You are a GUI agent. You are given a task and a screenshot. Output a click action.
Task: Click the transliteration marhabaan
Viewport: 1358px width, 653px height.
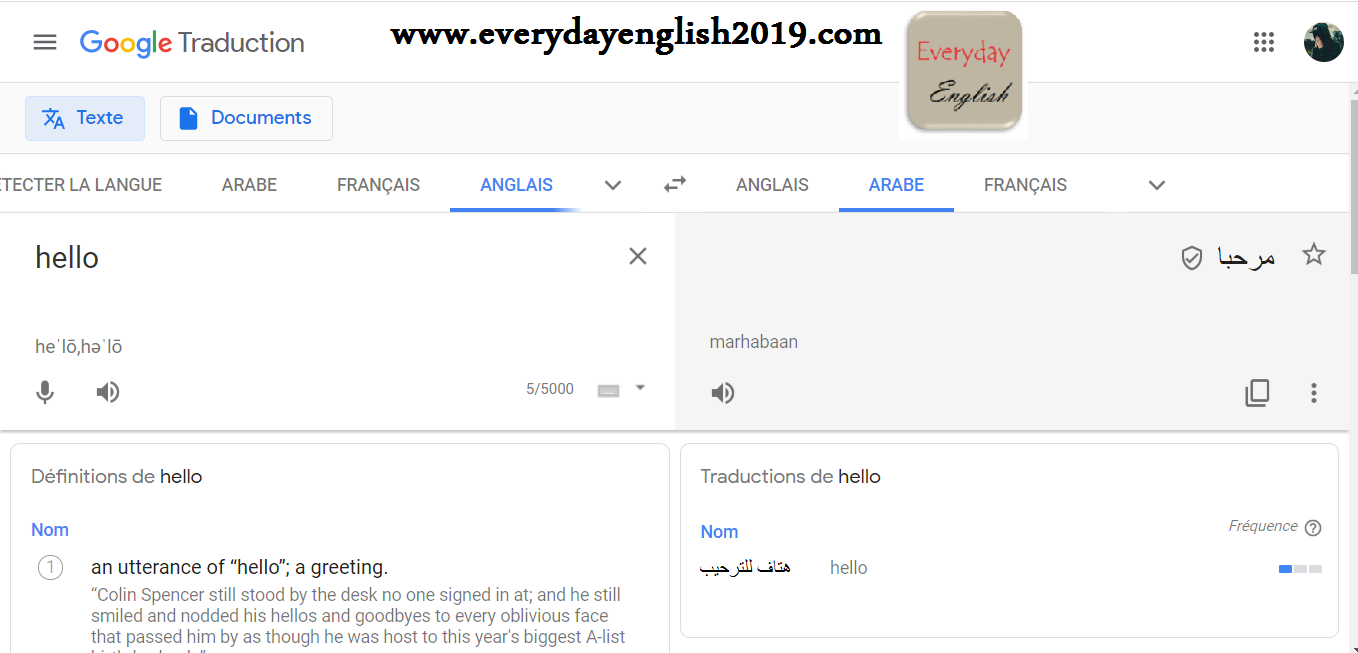(x=754, y=342)
